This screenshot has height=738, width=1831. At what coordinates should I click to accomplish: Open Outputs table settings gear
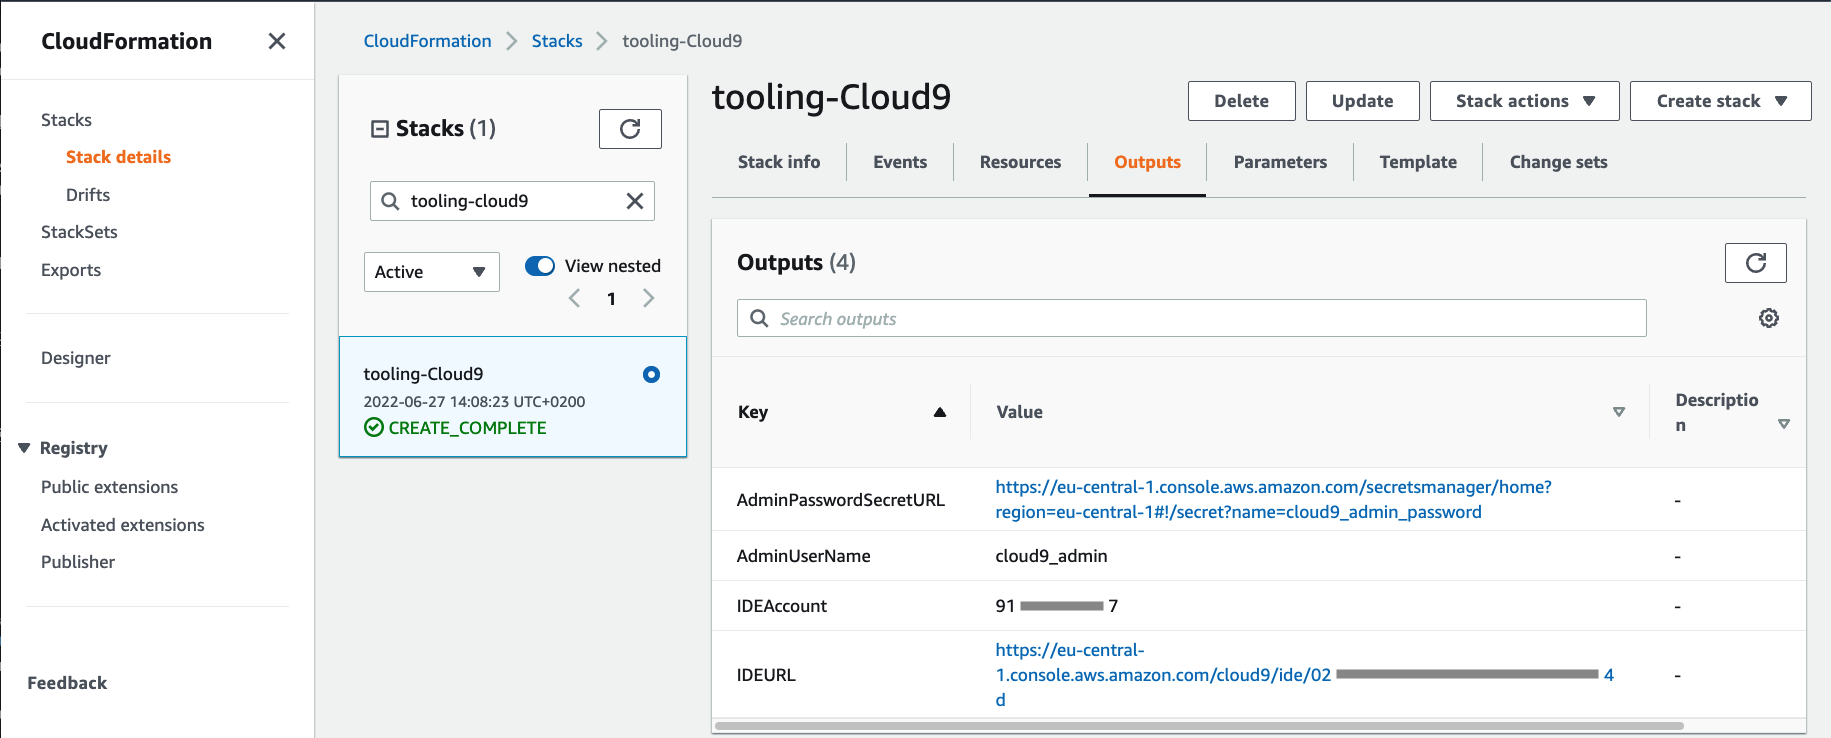[x=1769, y=318]
